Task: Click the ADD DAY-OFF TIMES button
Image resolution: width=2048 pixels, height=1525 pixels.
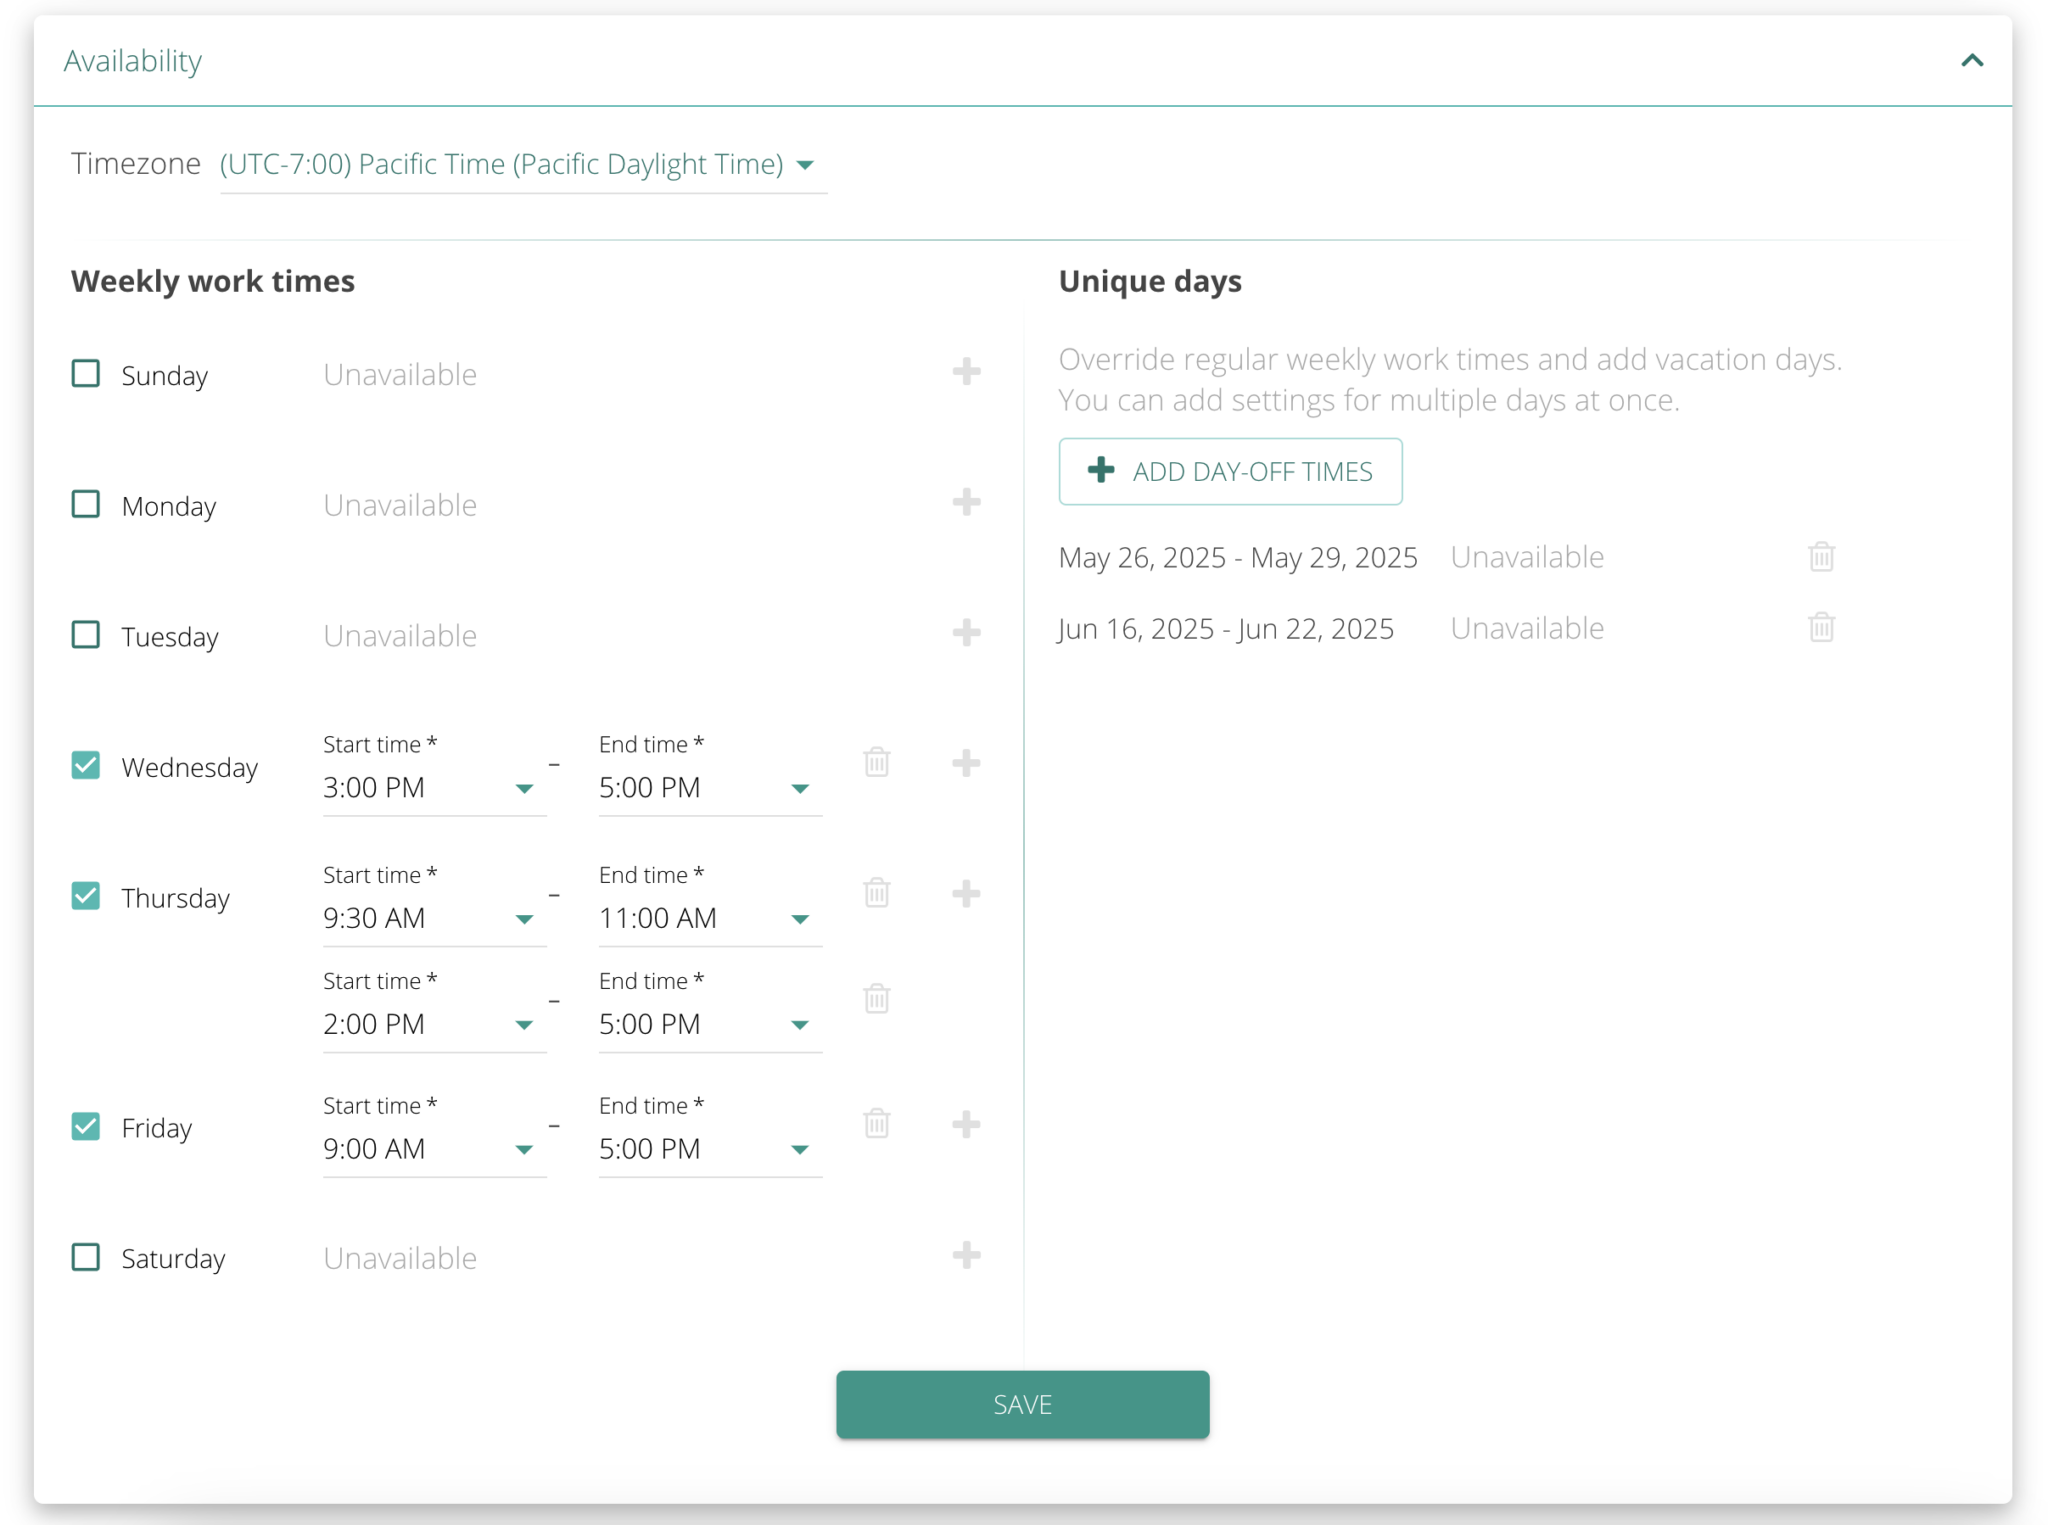Action: click(1230, 471)
